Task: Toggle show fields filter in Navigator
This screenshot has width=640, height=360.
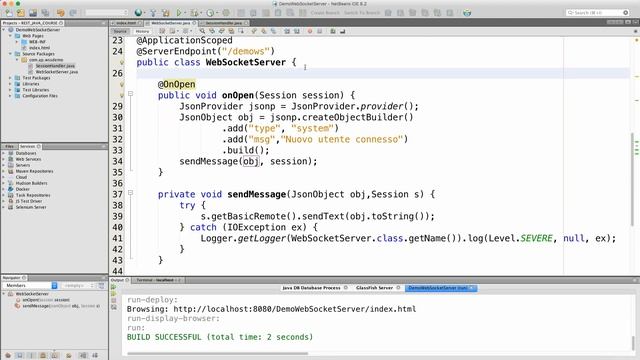Action: click(x=19, y=356)
